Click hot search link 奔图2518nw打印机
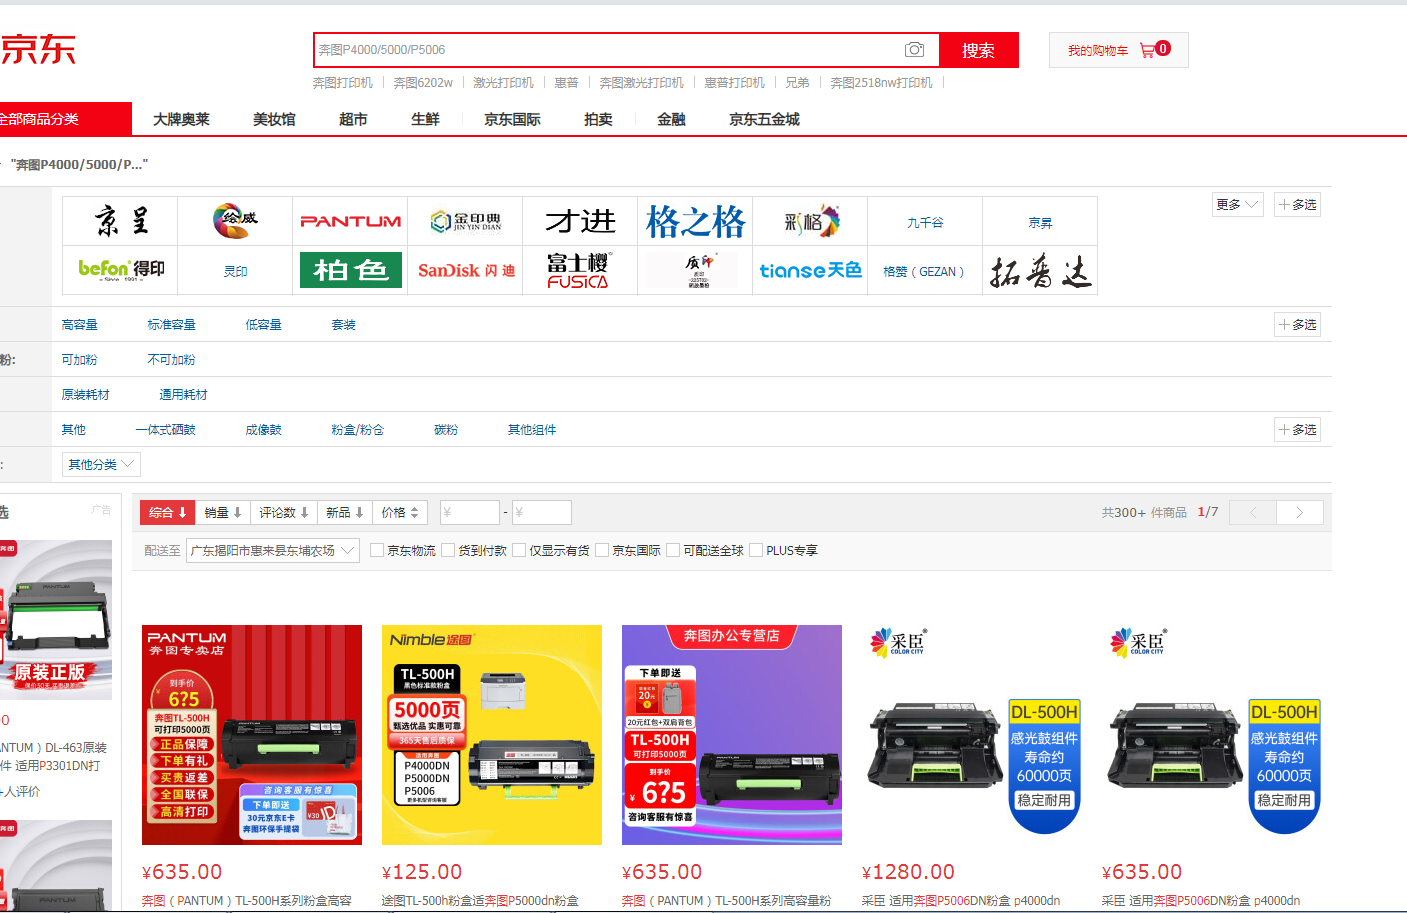Image resolution: width=1407 pixels, height=913 pixels. click(x=881, y=82)
